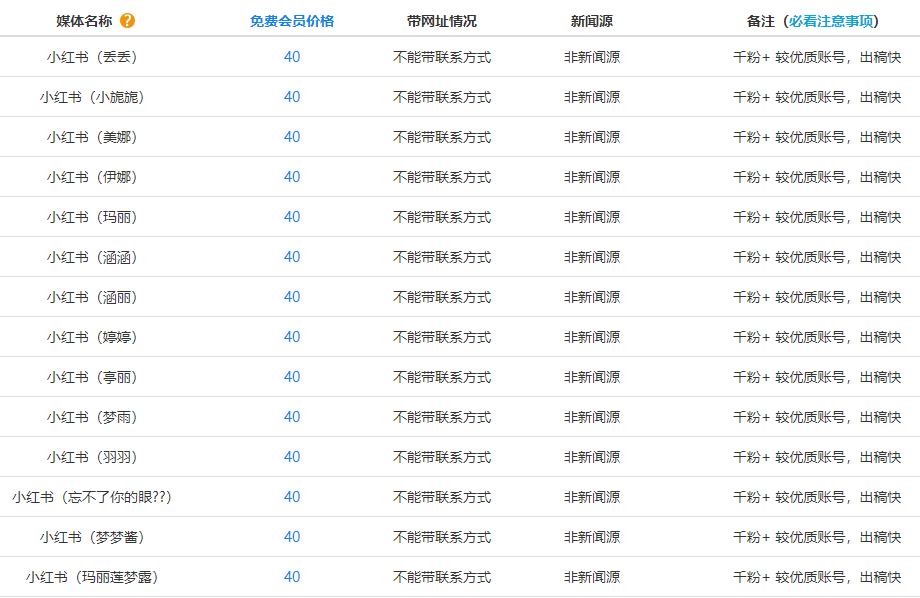Select media 小红书（亭丽）

[92, 377]
